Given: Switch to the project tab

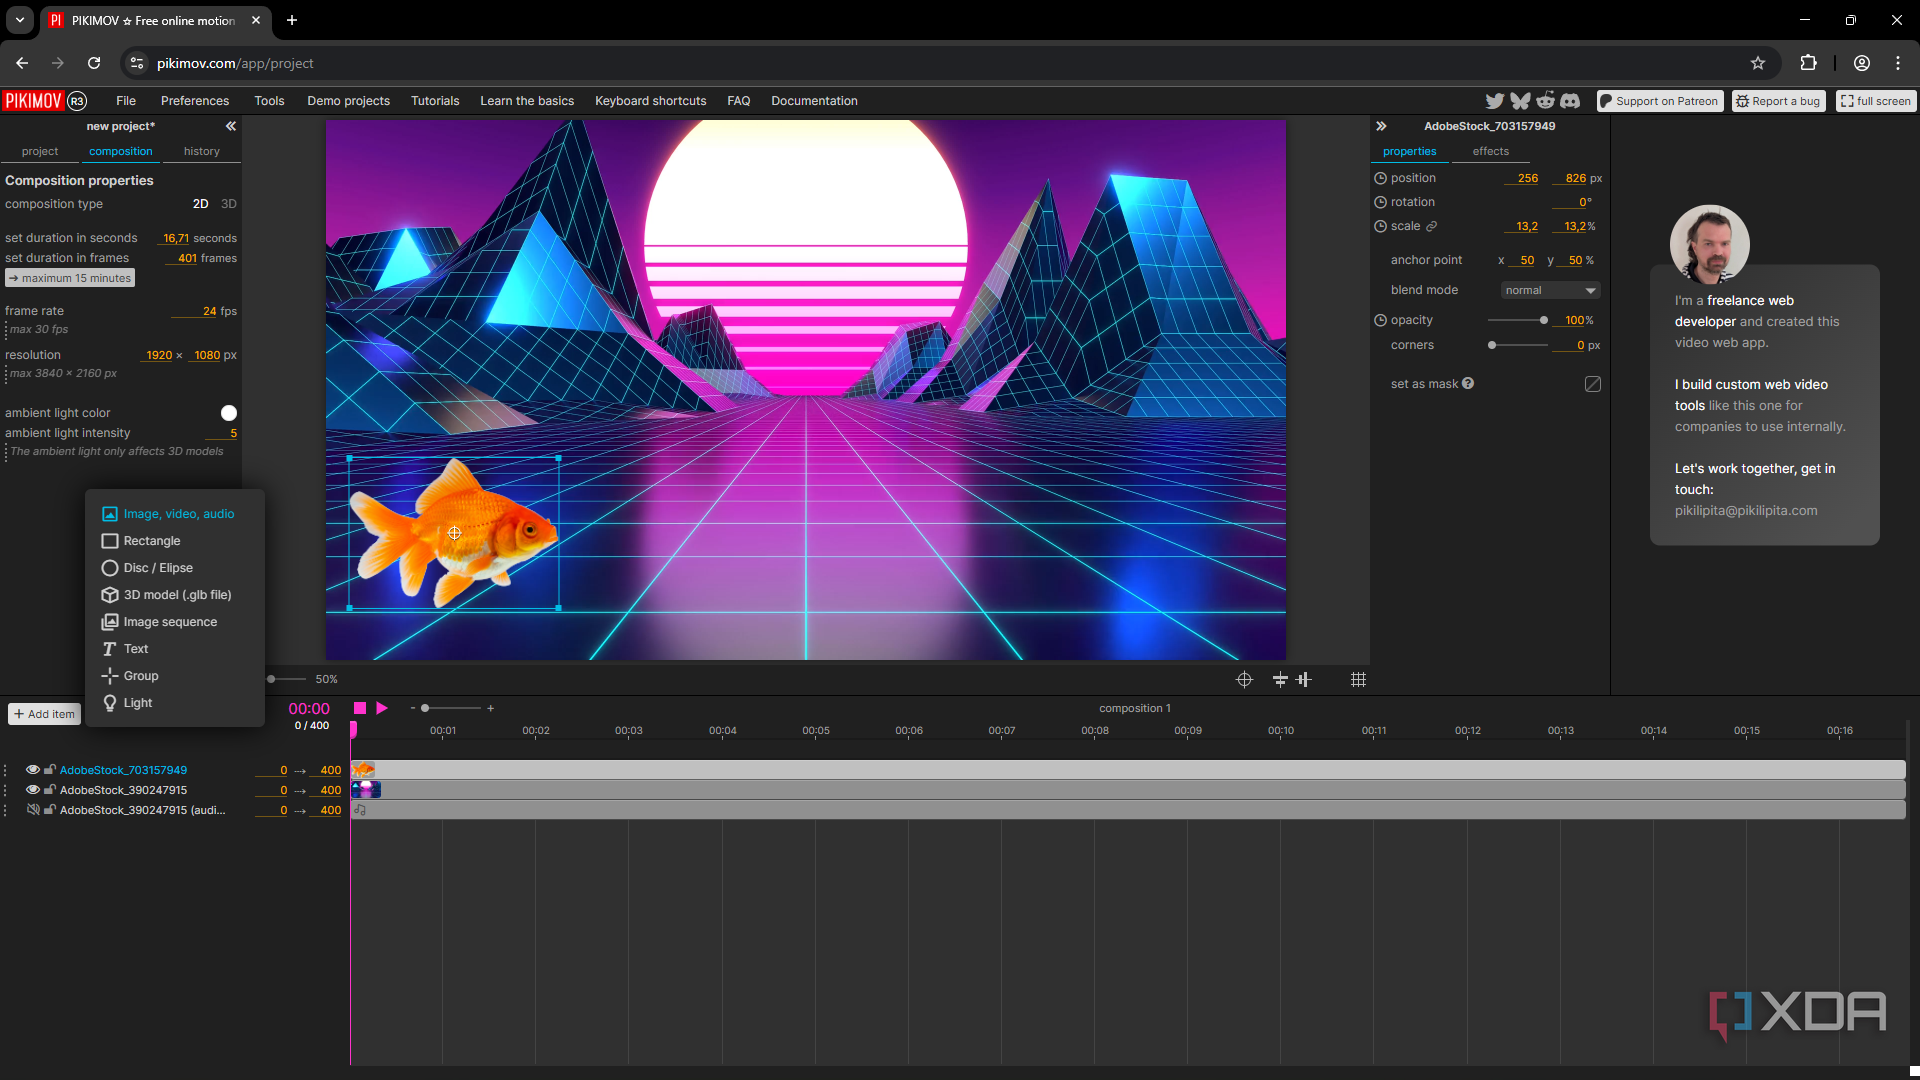Looking at the screenshot, I should (40, 152).
